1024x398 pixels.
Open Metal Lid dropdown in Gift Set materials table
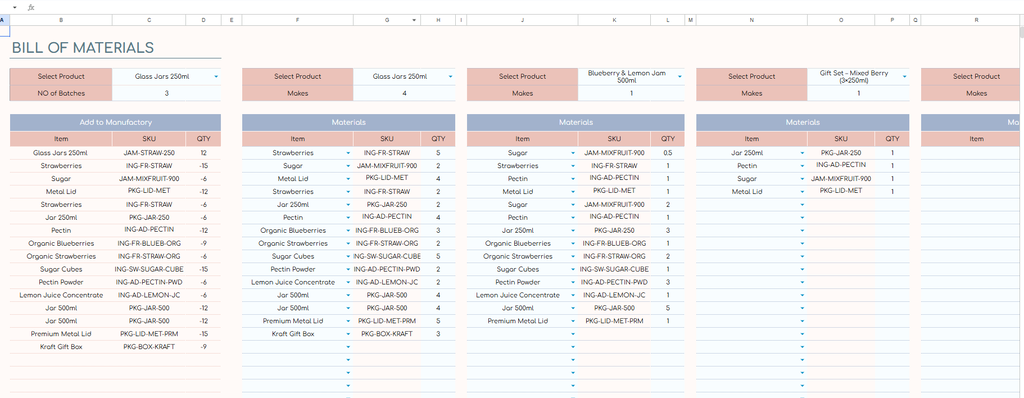(x=802, y=191)
